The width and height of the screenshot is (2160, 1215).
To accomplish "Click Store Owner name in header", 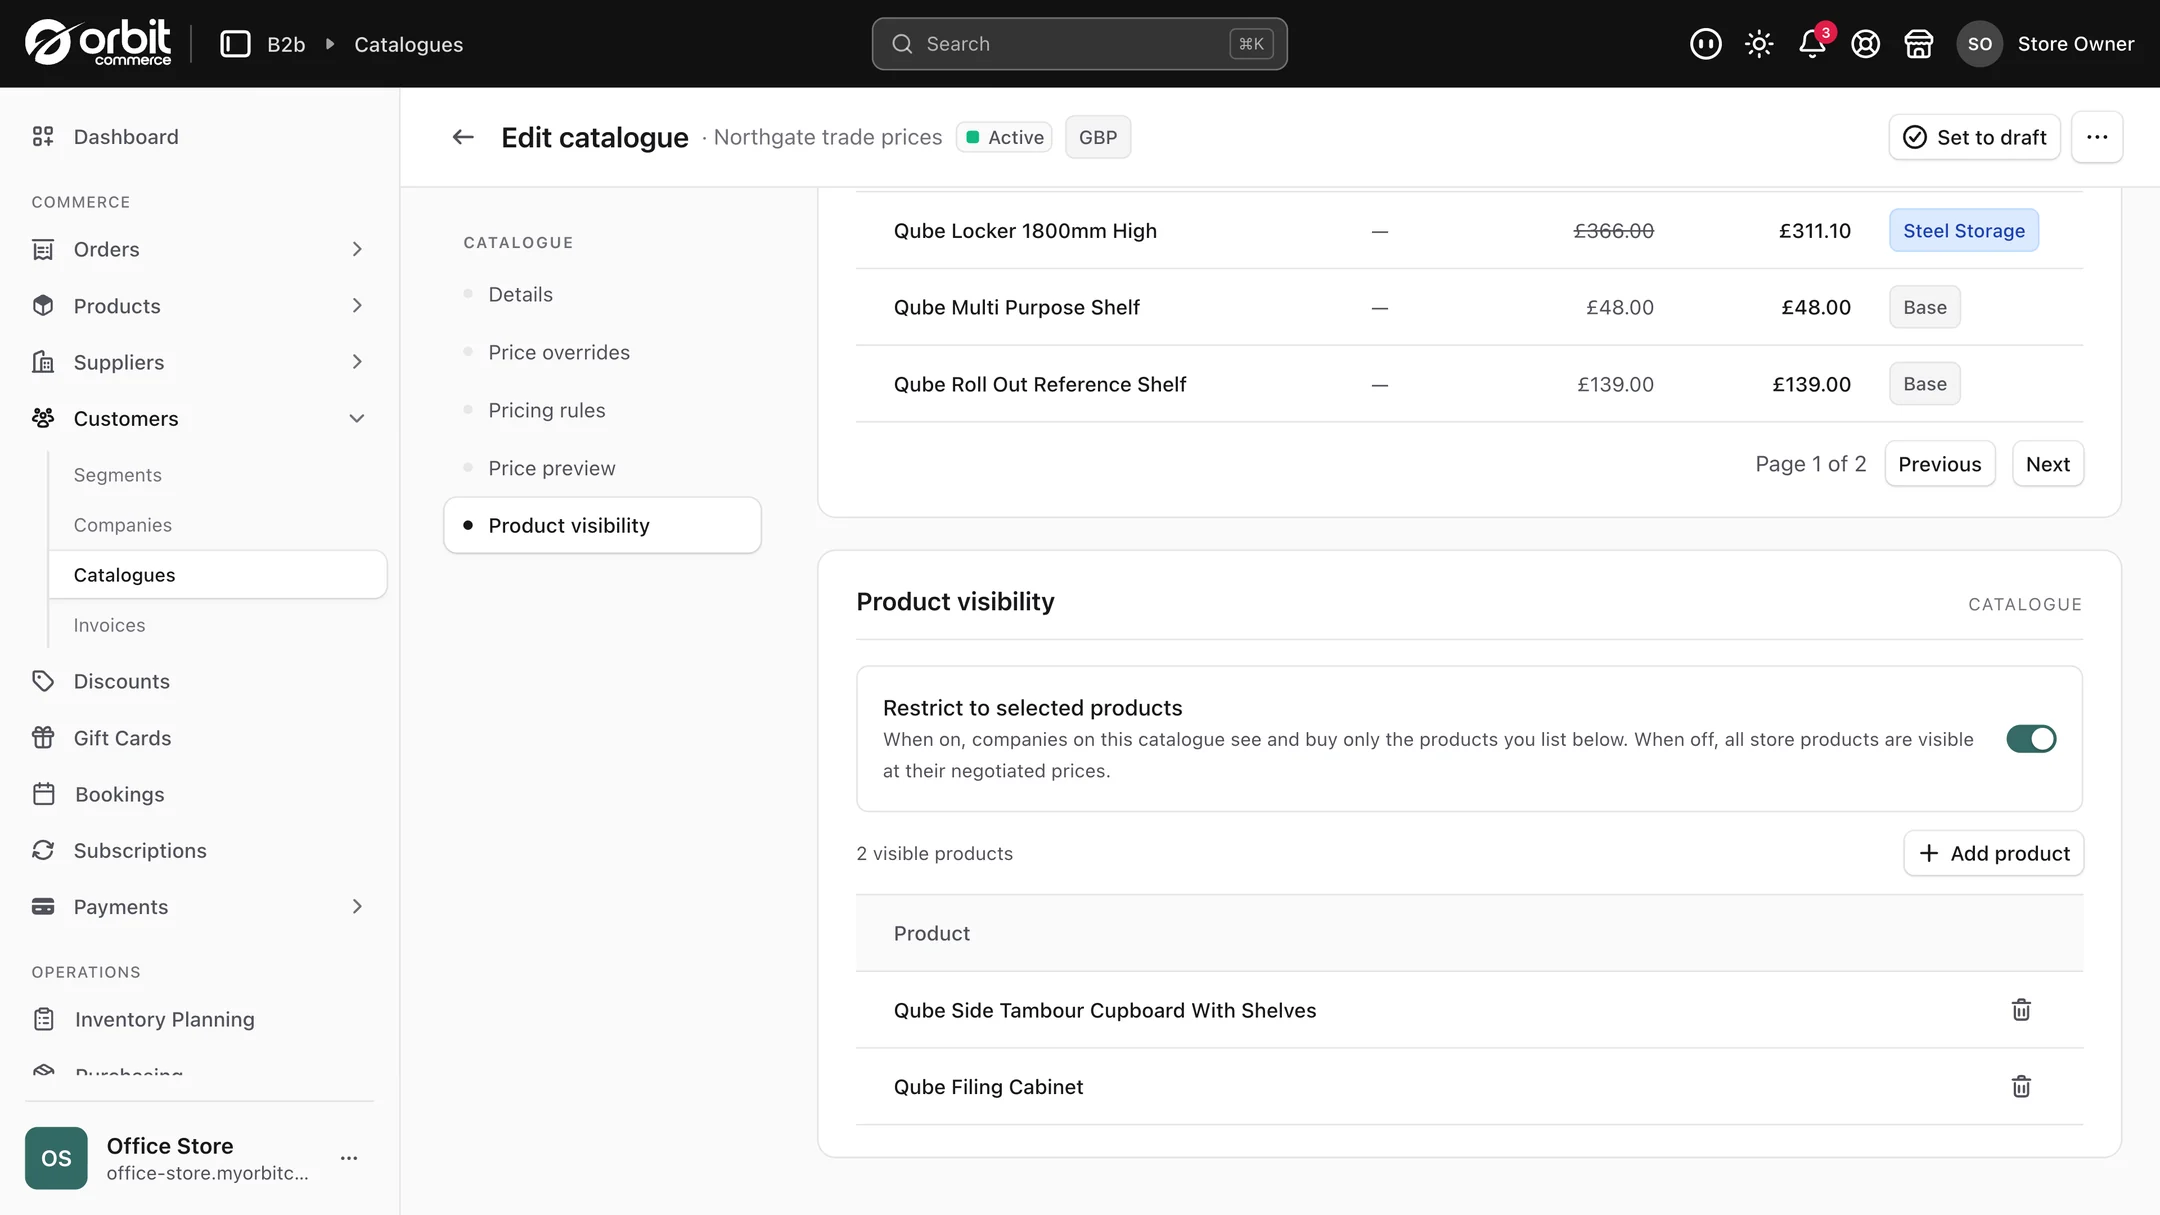I will coord(2075,44).
